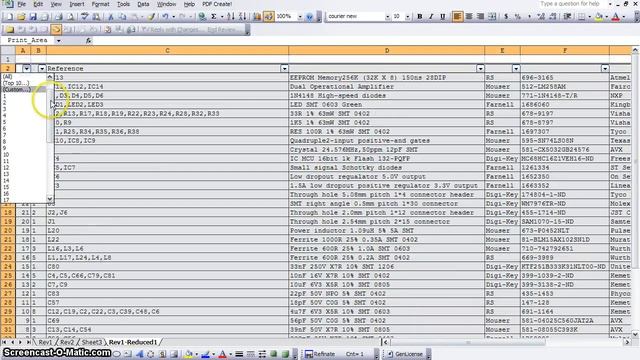Run the spelling check
The height and width of the screenshot is (360, 640).
tap(84, 17)
